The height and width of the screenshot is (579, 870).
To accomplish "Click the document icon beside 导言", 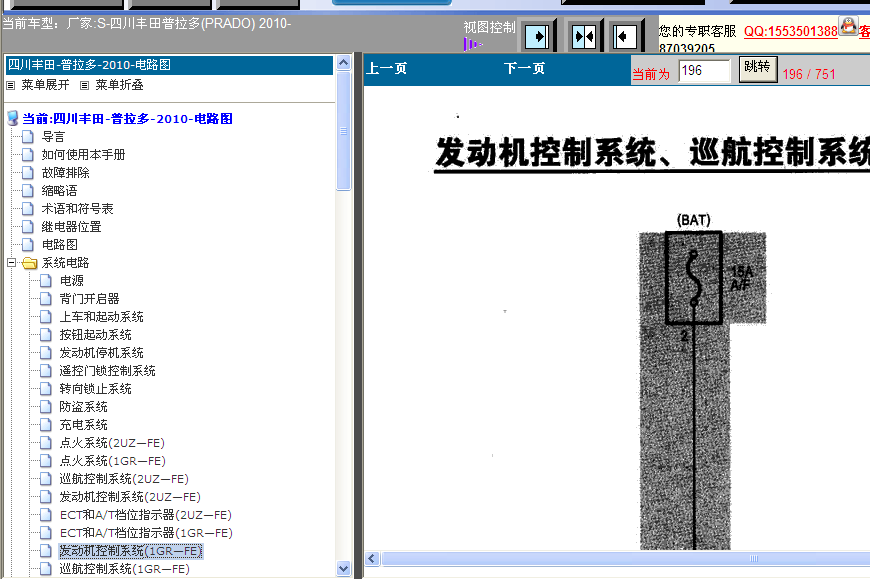I will pyautogui.click(x=28, y=137).
